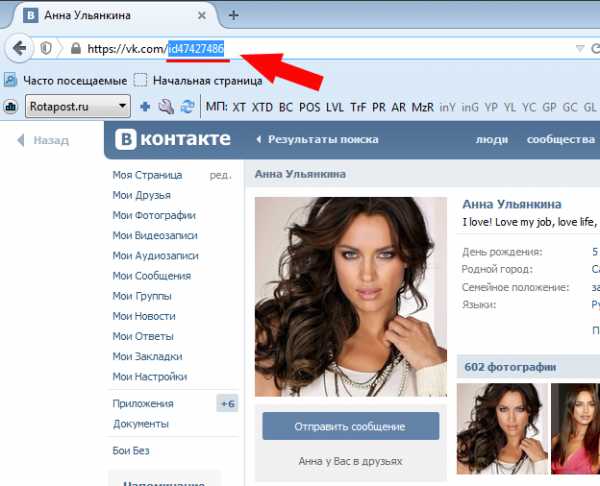Click Отправить сообщение button
The width and height of the screenshot is (600, 486).
point(351,426)
